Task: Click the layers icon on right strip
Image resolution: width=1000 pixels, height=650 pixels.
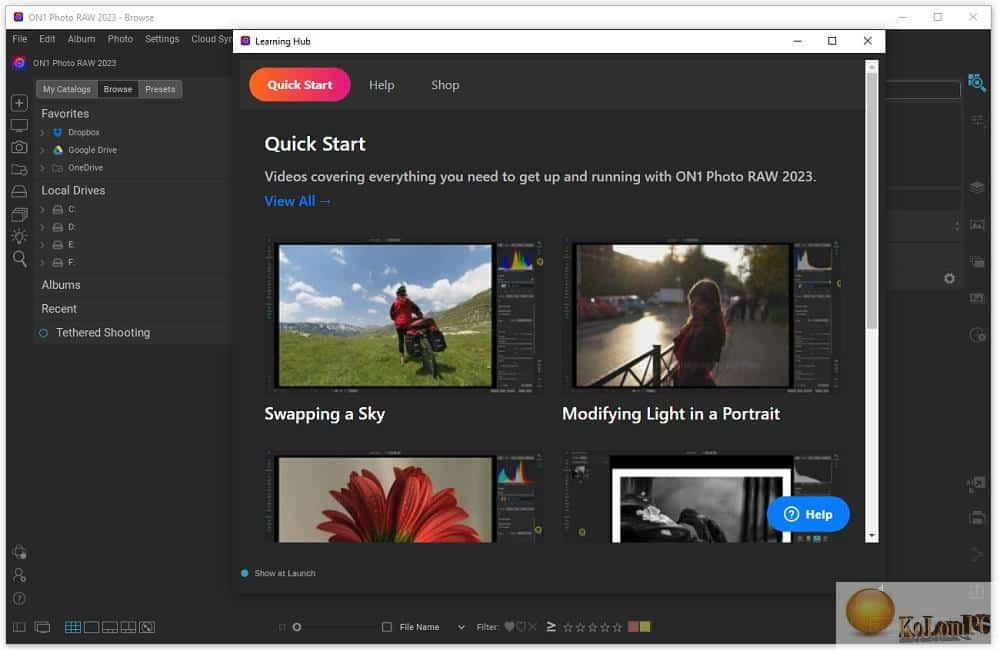Action: pos(976,187)
